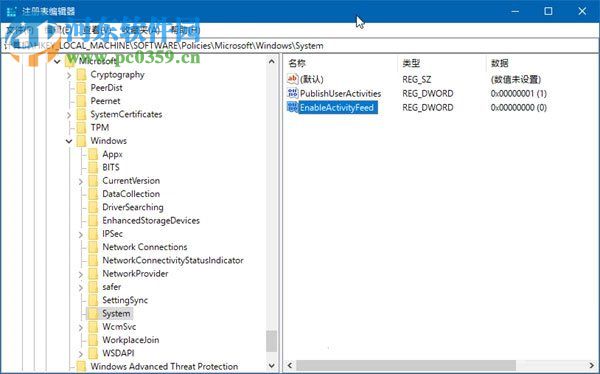Image resolution: width=600 pixels, height=374 pixels.
Task: Maximize the Registry Editor window
Action: click(548, 11)
